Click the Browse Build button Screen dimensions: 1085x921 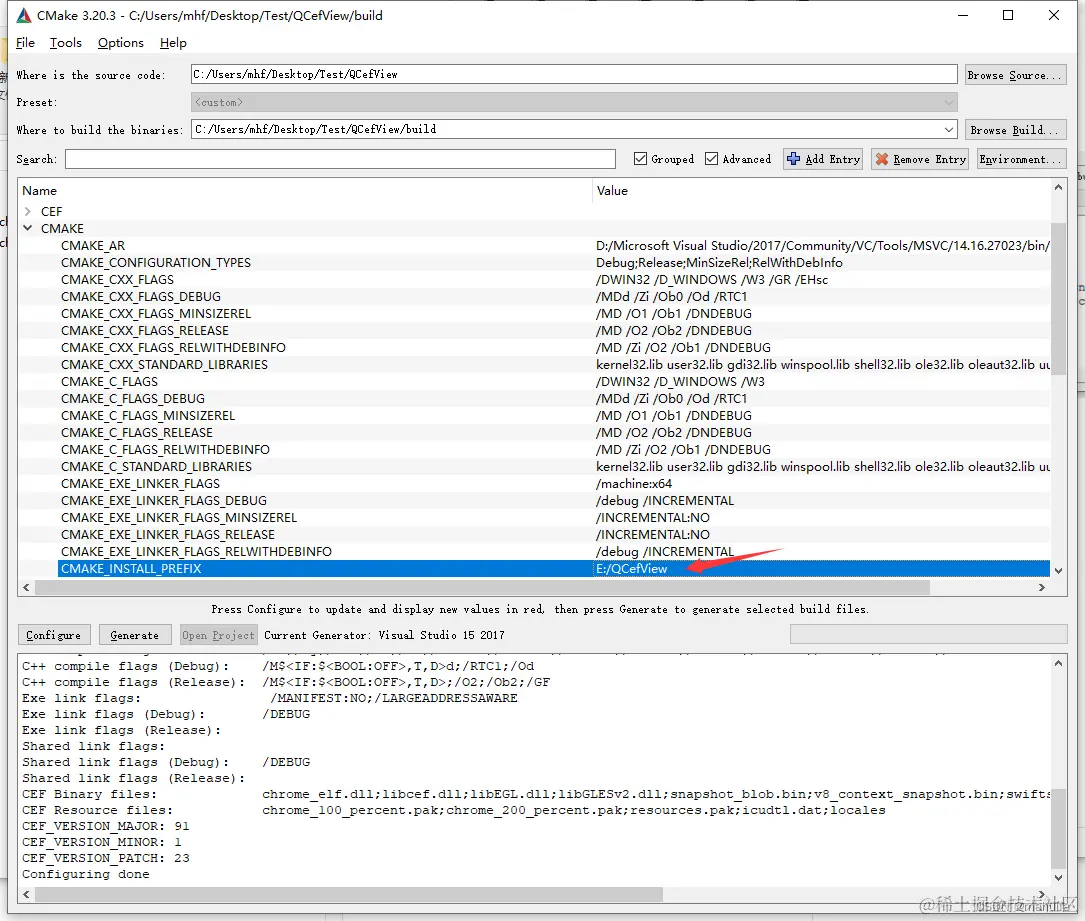pos(1015,129)
